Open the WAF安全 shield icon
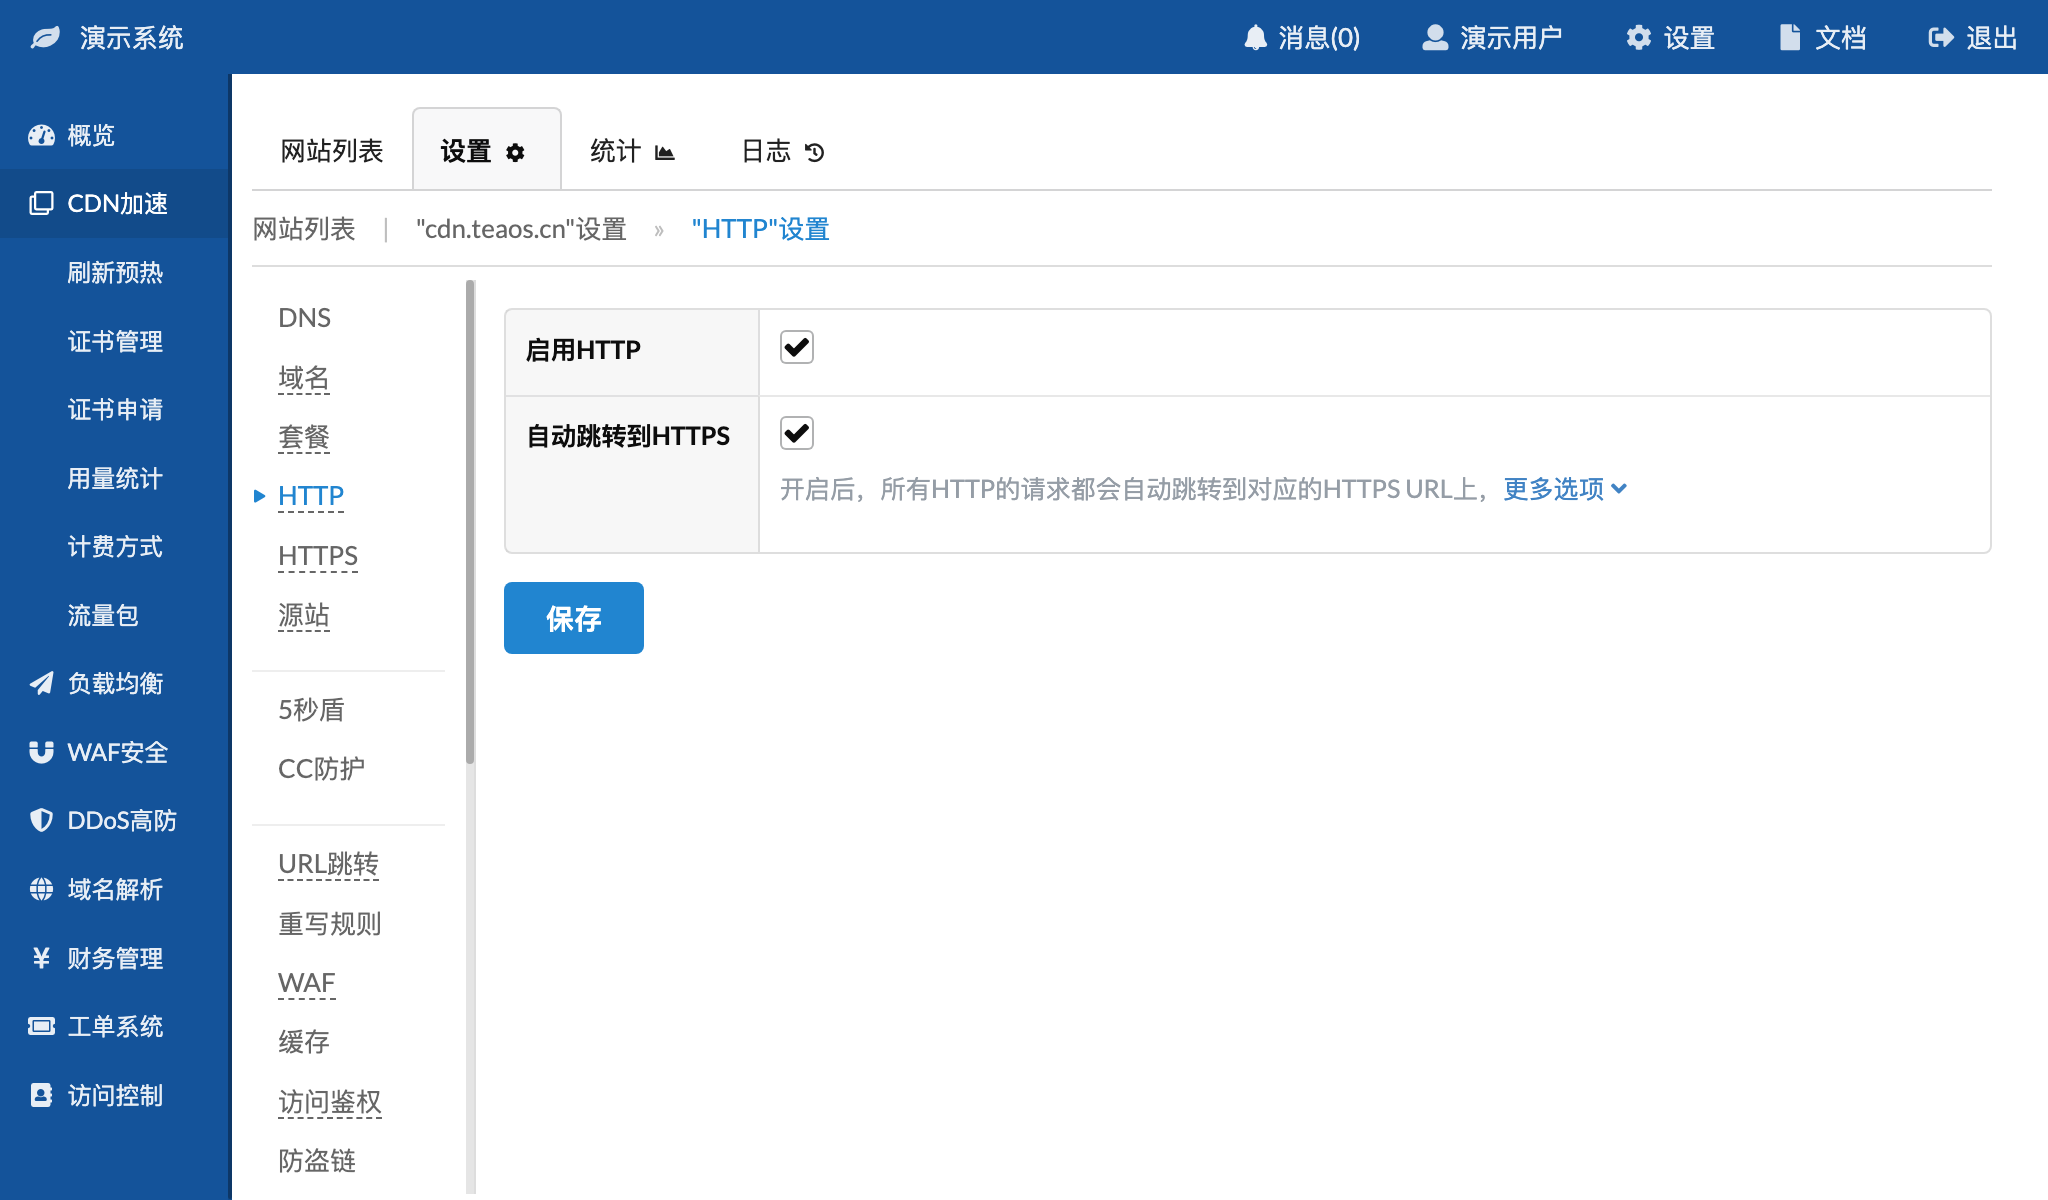Viewport: 2048px width, 1200px height. (40, 752)
